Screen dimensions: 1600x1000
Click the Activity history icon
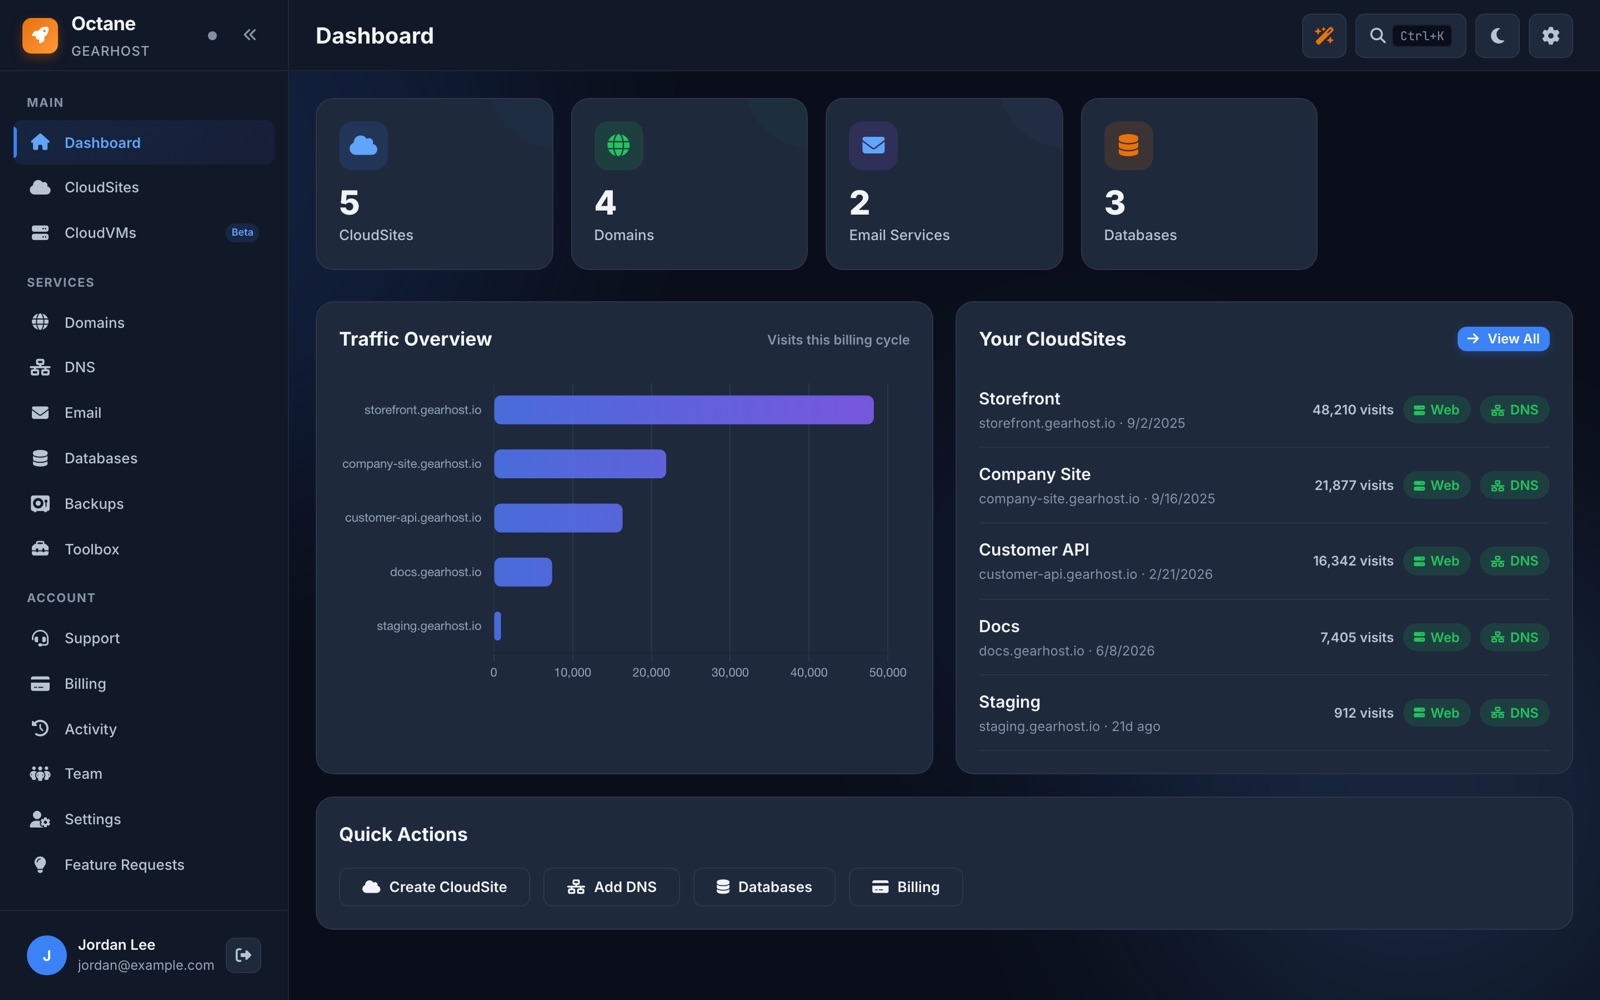pos(40,729)
